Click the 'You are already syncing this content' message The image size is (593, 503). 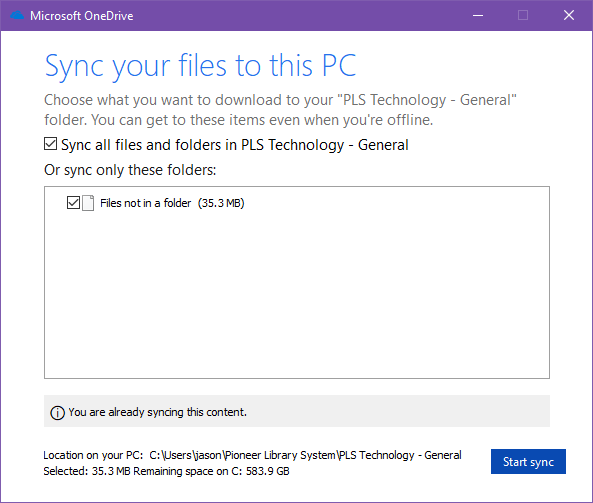pos(157,412)
